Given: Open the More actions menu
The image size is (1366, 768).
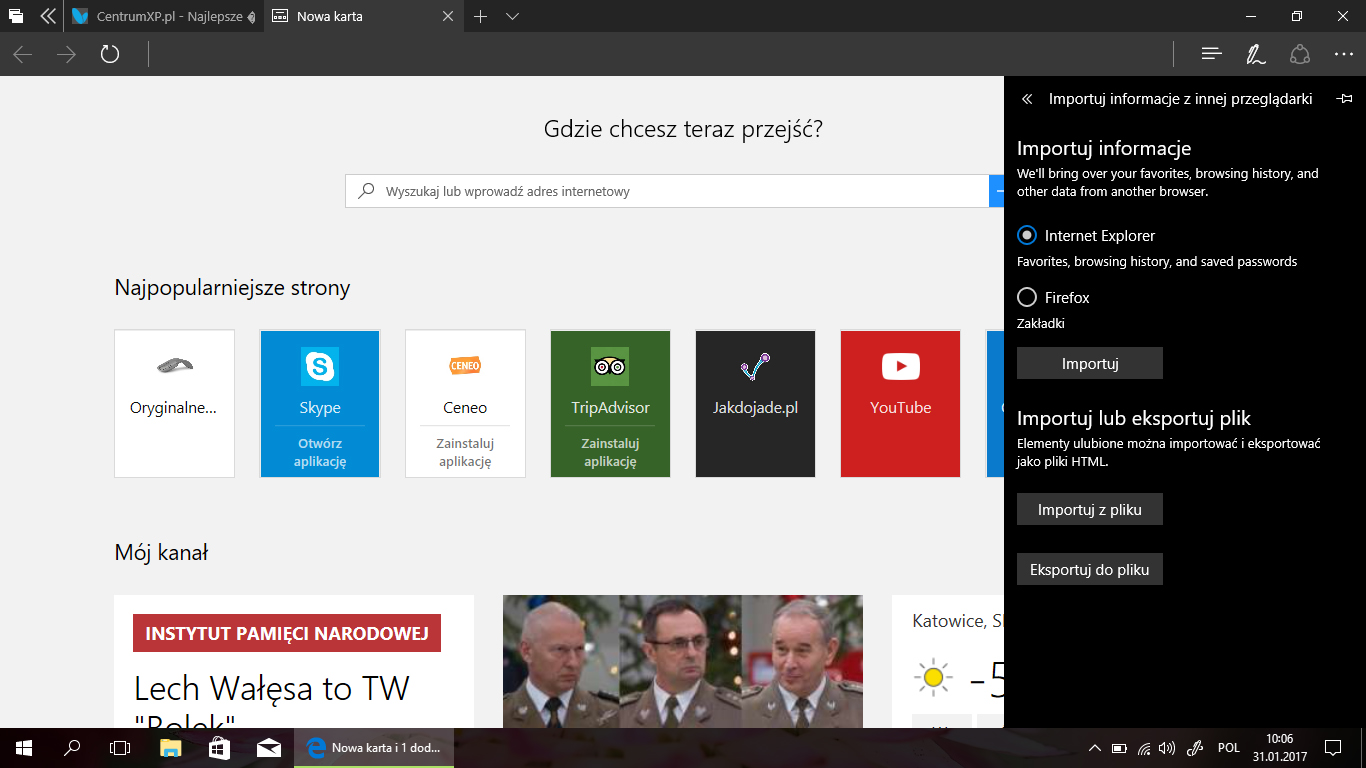Looking at the screenshot, I should [x=1343, y=54].
